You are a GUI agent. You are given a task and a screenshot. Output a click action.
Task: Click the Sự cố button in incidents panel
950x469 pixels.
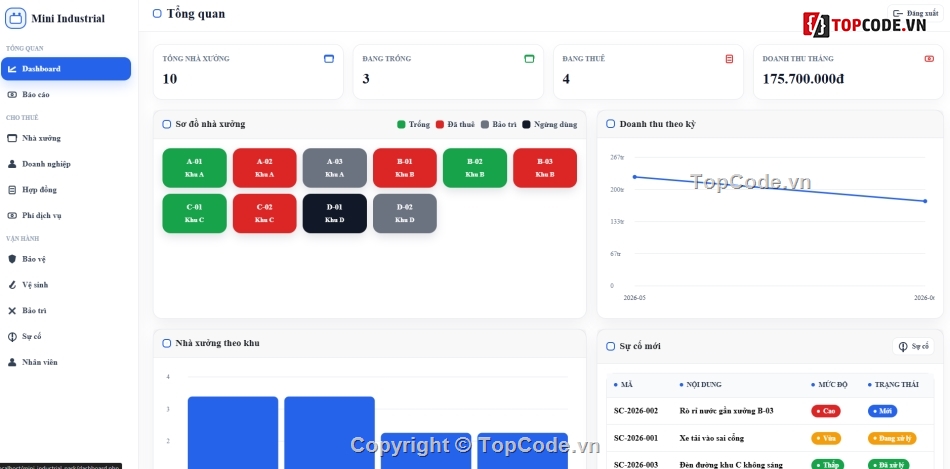913,346
